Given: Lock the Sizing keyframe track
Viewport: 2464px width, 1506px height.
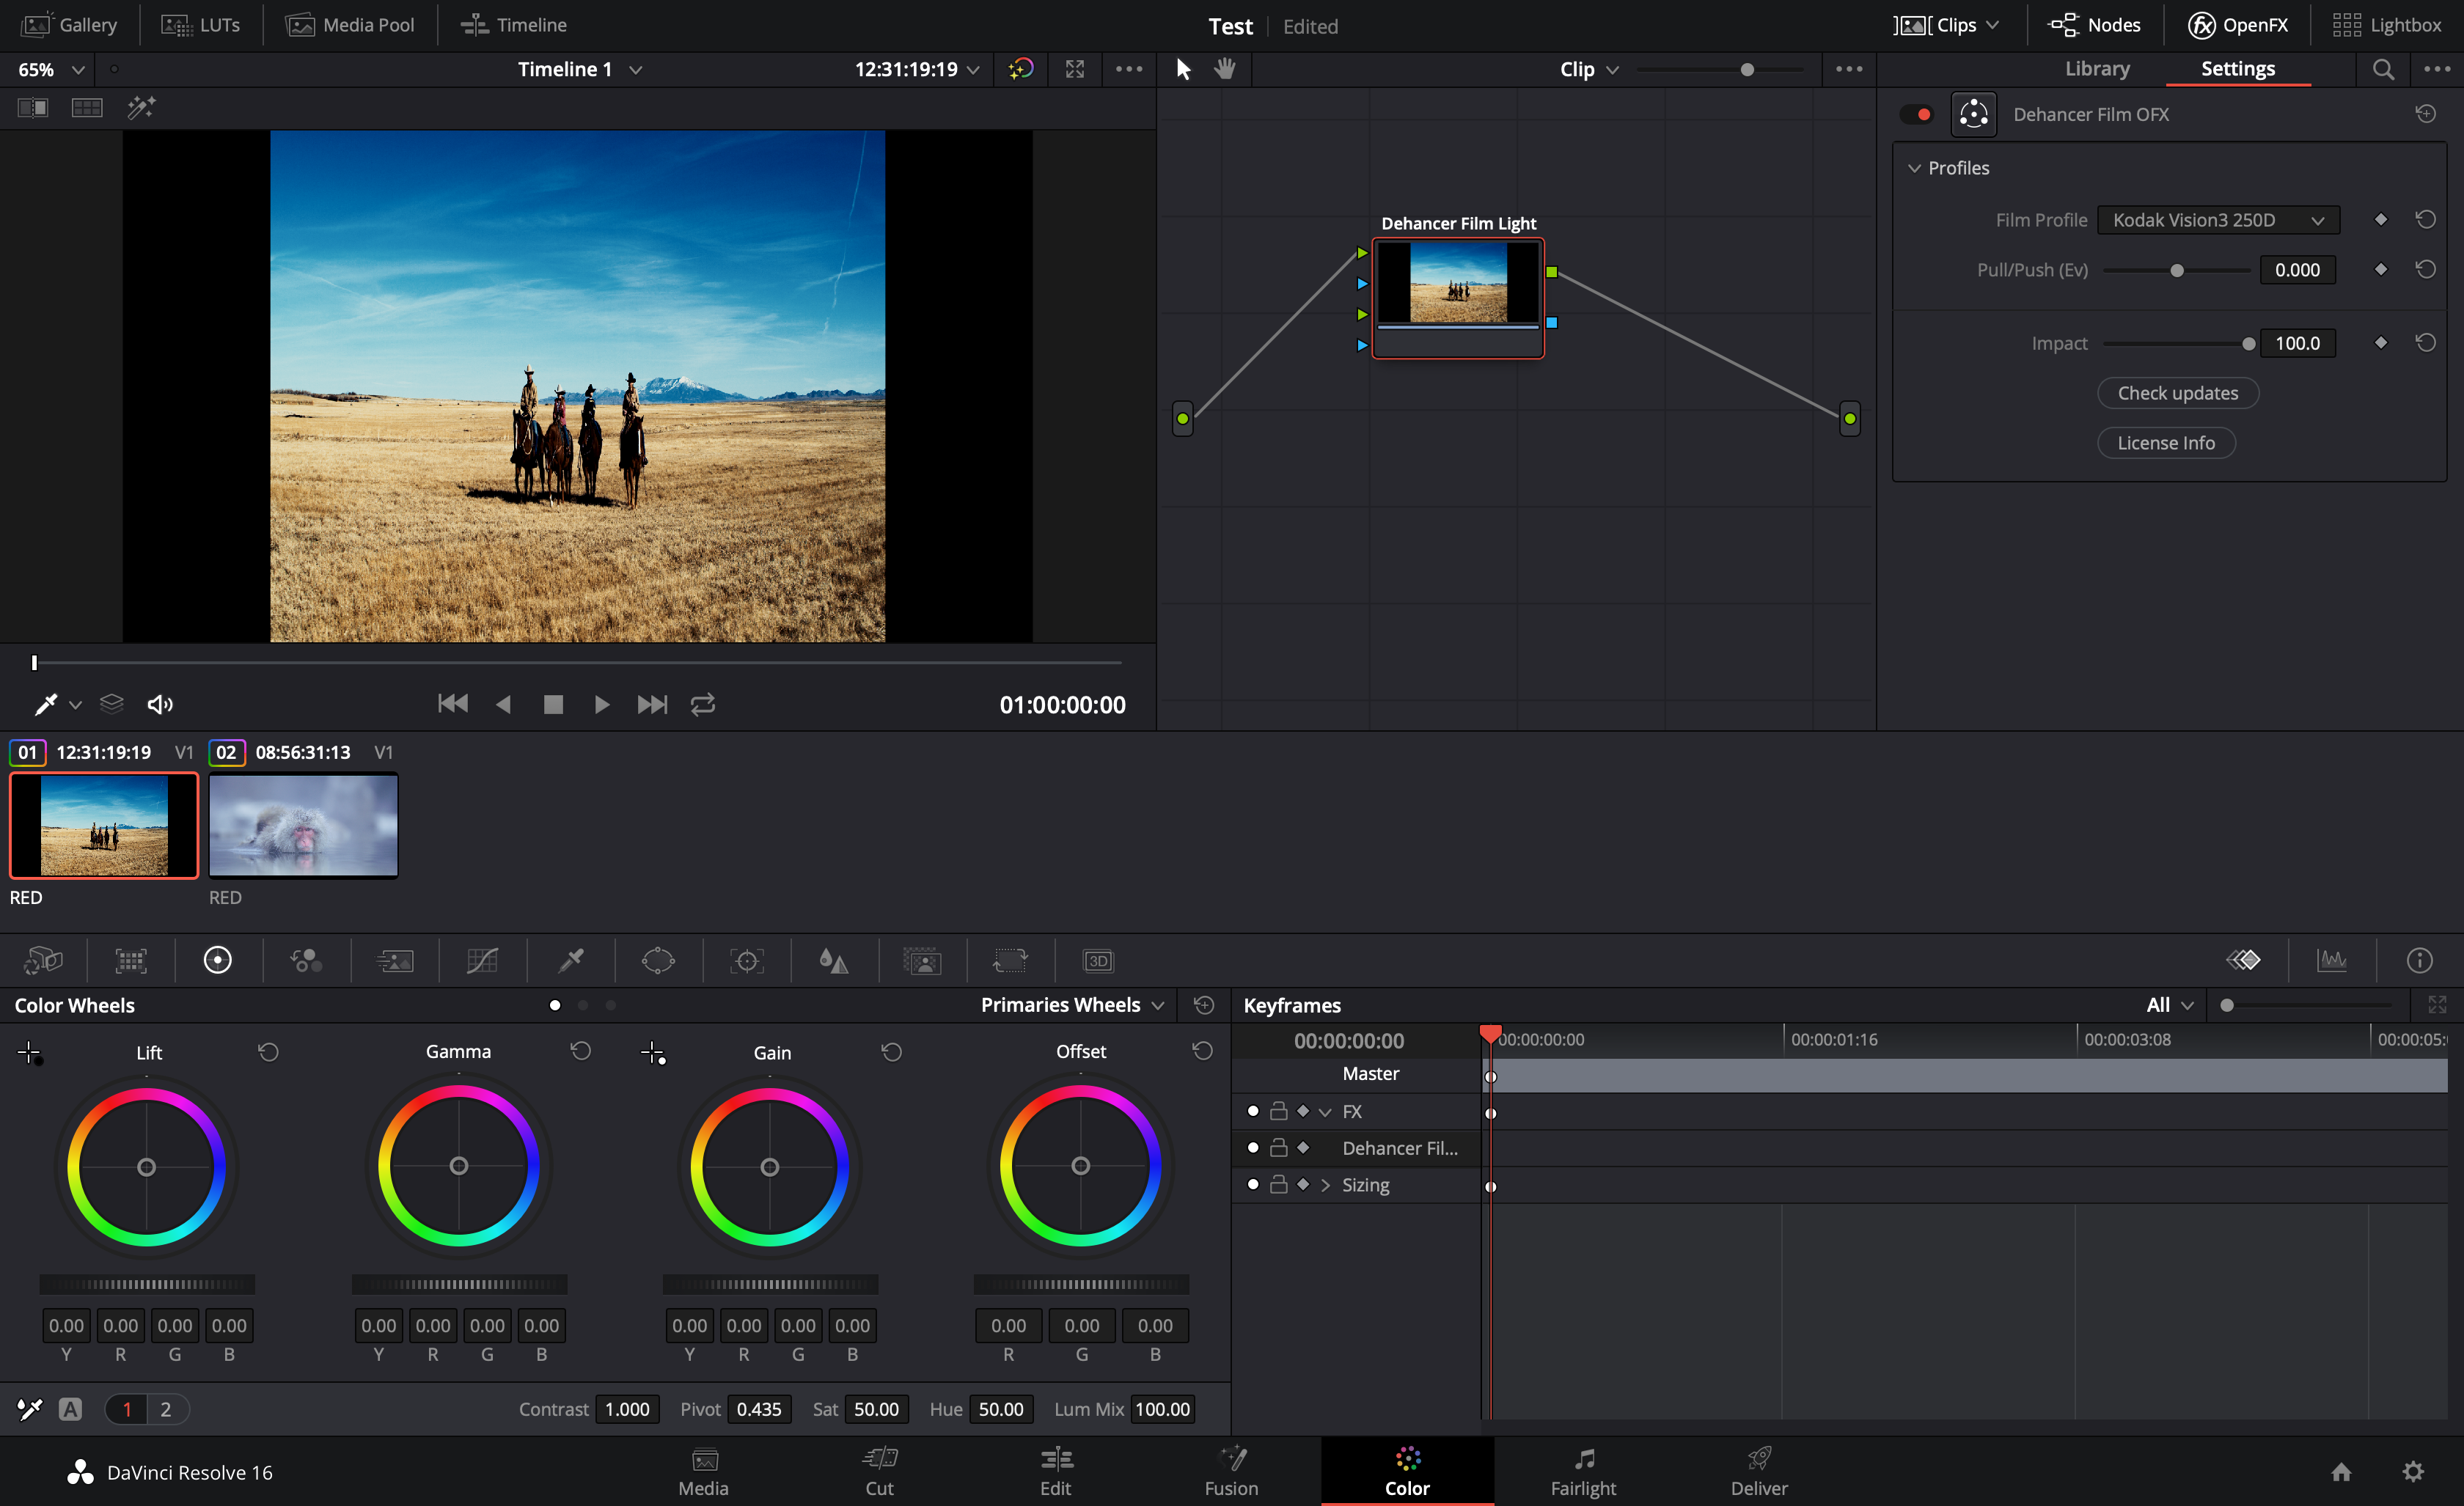Looking at the screenshot, I should 1278,1184.
